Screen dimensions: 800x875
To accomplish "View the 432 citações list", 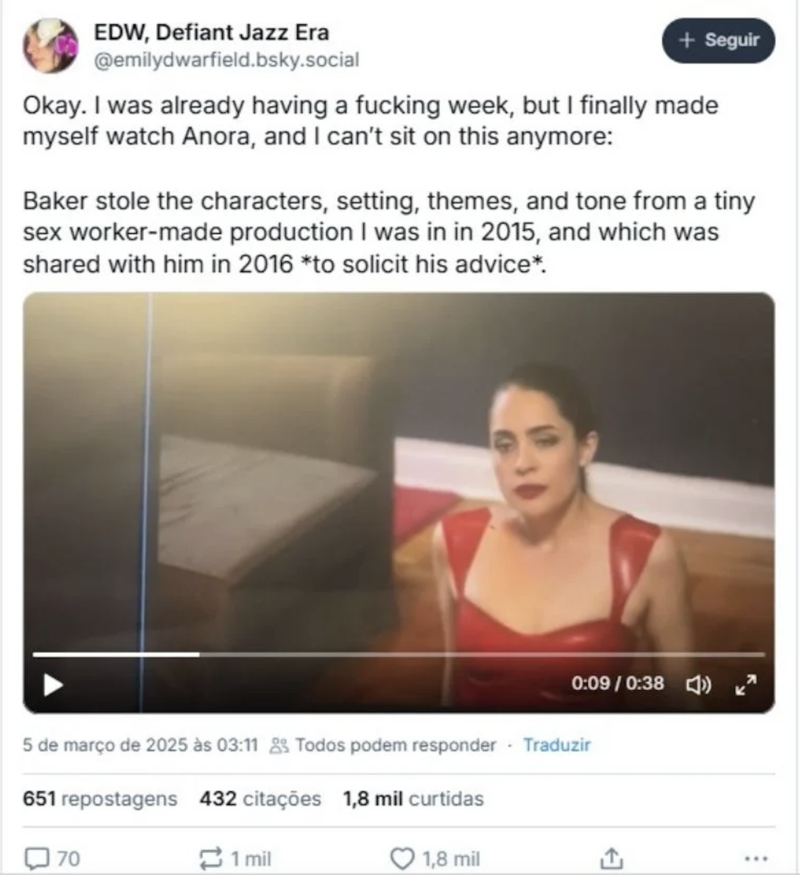I will 260,799.
